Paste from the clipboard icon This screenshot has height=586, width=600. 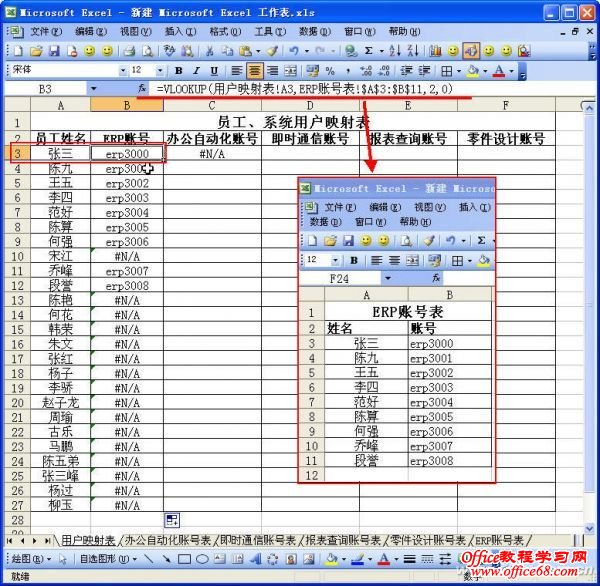[x=245, y=51]
